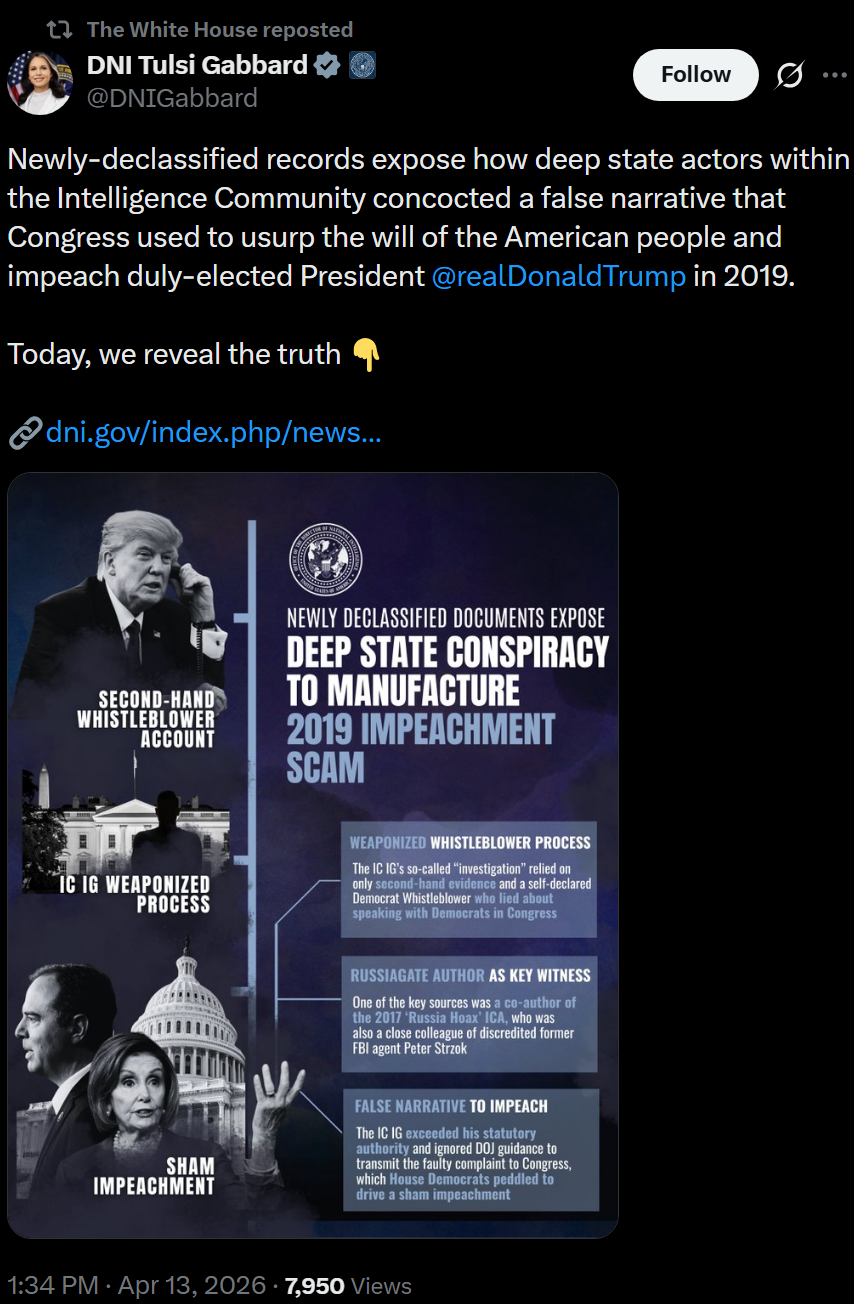Viewport: 854px width, 1304px height.
Task: Click the Grok slashed-circle icon
Action: (x=790, y=75)
